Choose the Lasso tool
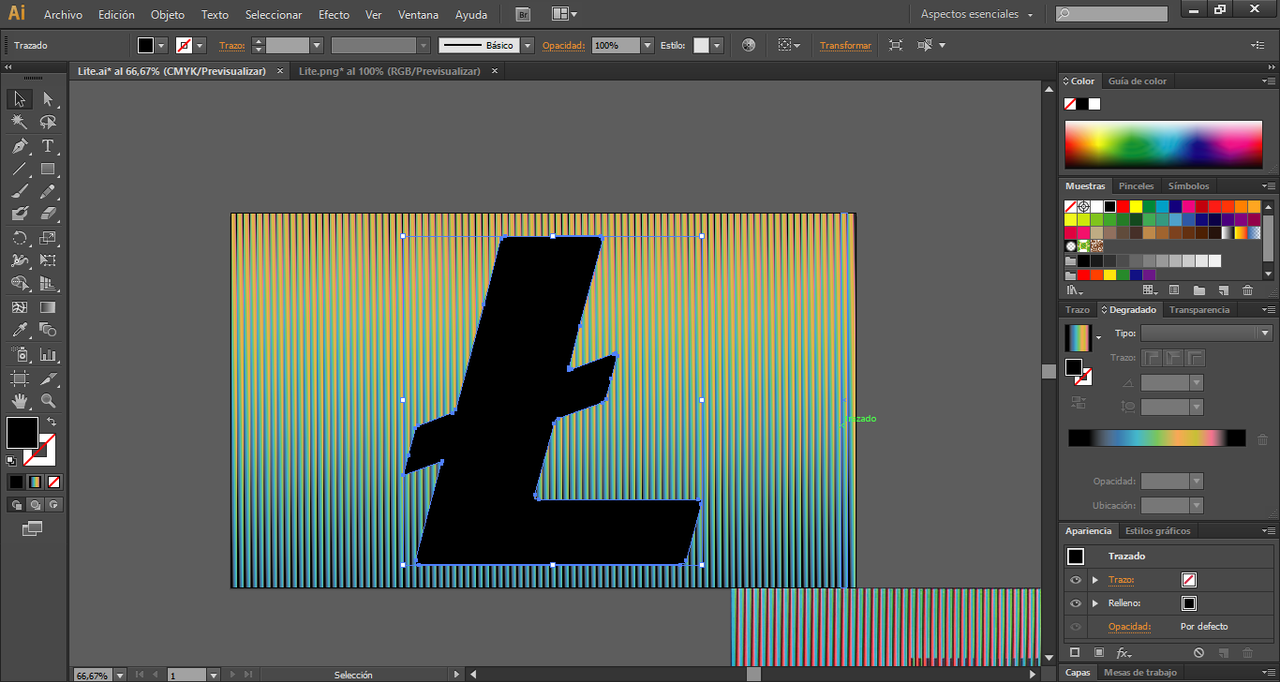This screenshot has width=1280, height=682. [48, 122]
